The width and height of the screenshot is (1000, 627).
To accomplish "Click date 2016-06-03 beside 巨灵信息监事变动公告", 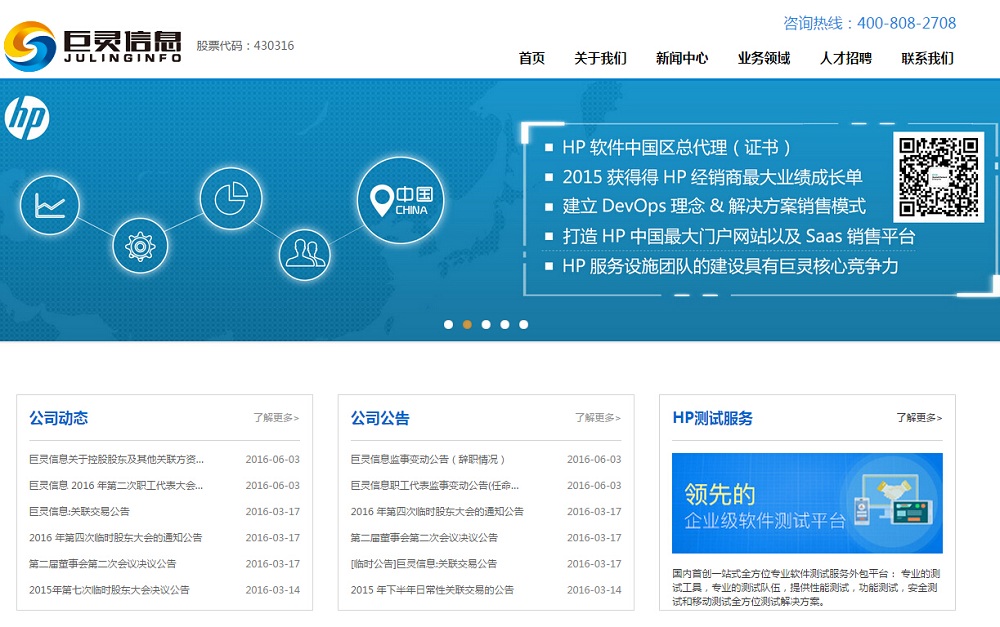I will [594, 459].
